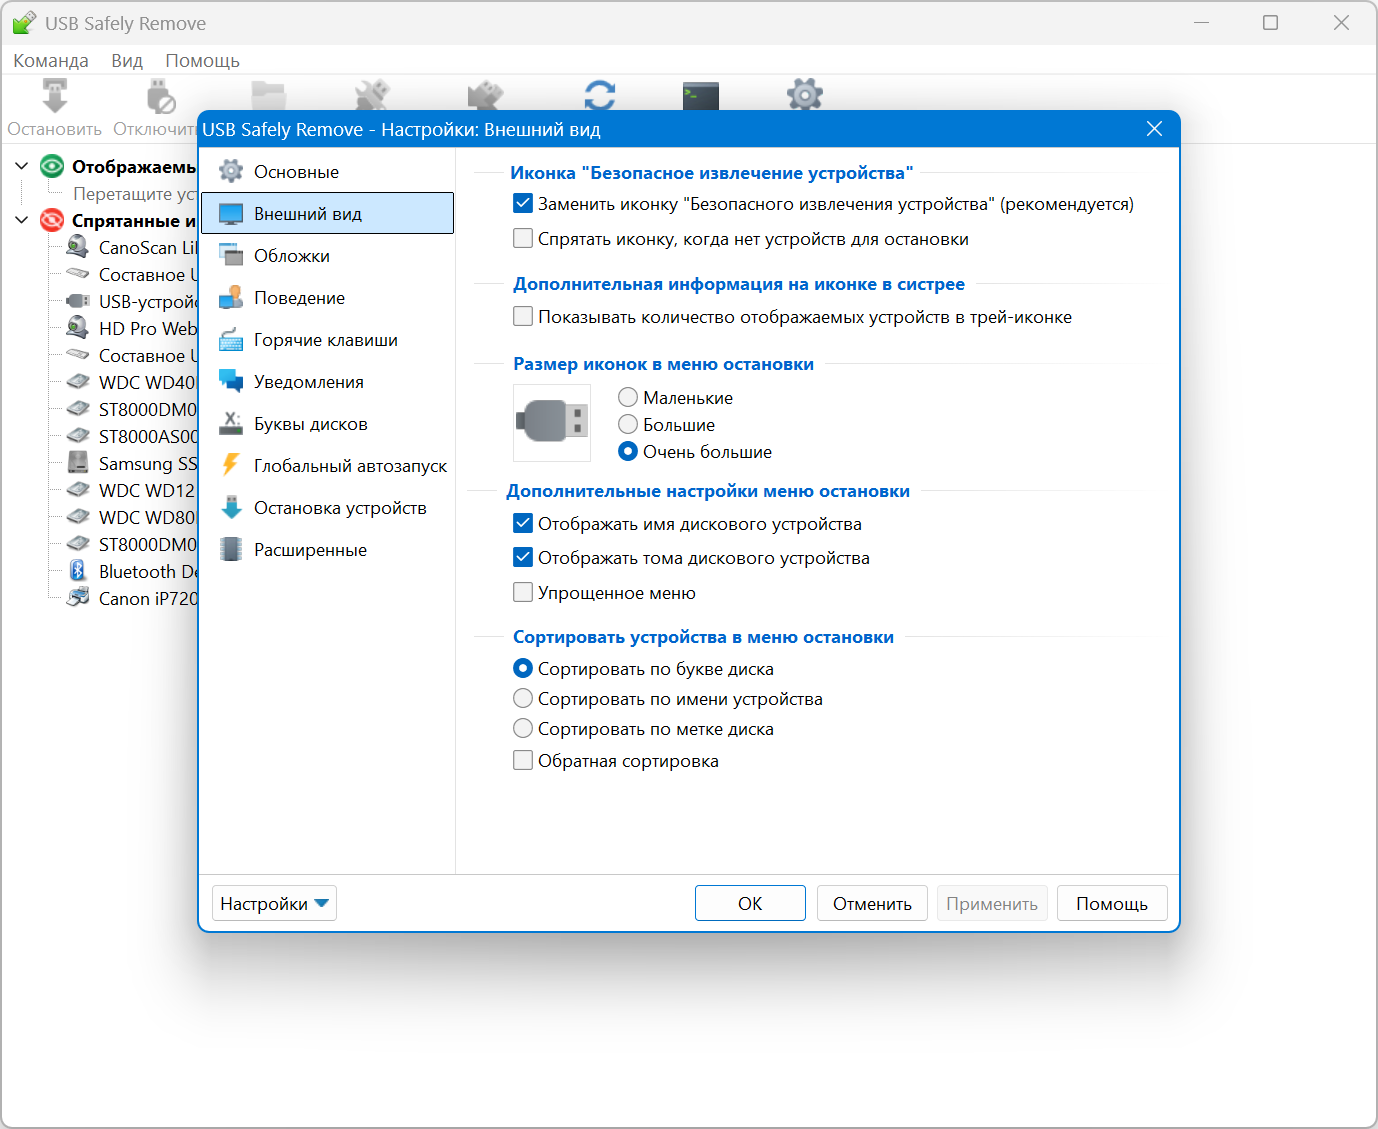
Task: Enable Спрятать иконку, когда нет устройств
Action: pyautogui.click(x=523, y=239)
